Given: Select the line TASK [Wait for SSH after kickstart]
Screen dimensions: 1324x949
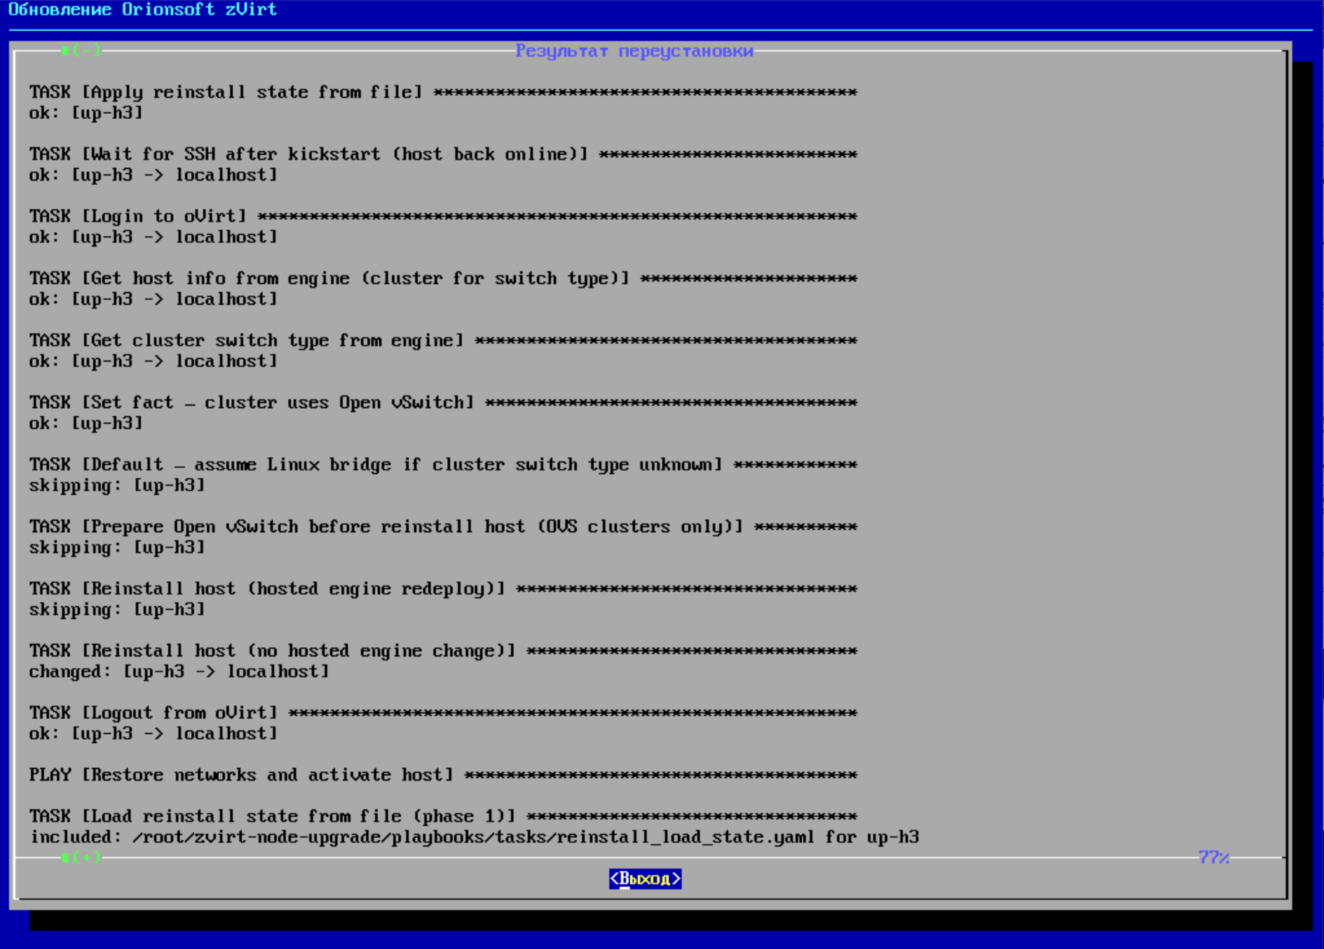Looking at the screenshot, I should pos(443,154).
